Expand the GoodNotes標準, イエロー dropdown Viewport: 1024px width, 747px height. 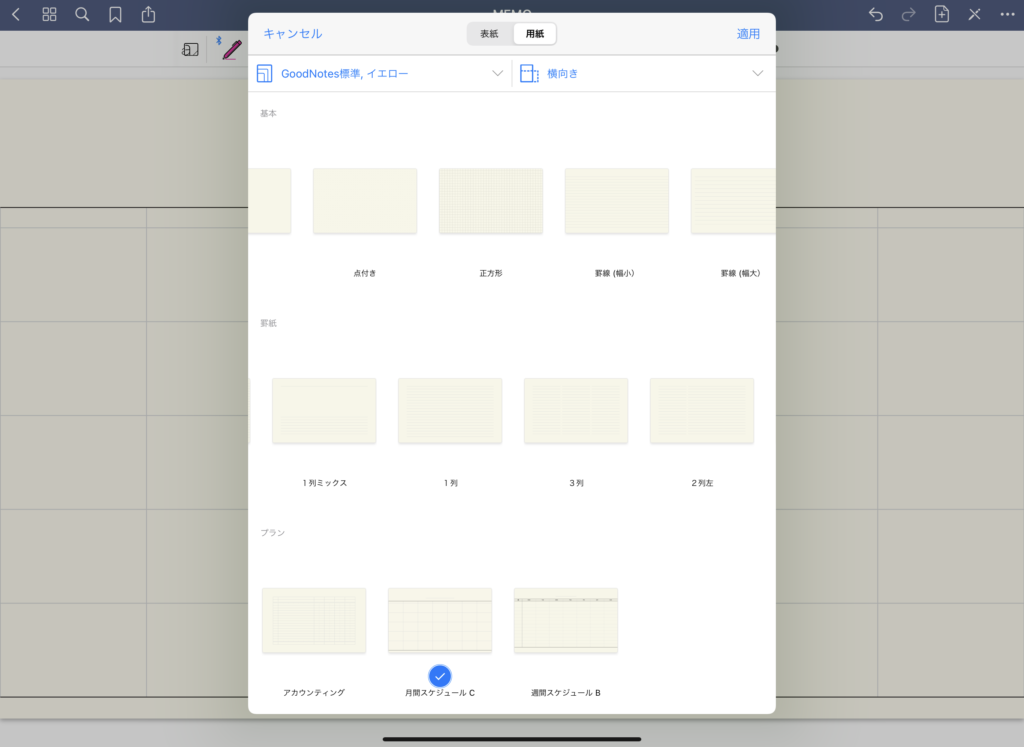(x=380, y=73)
